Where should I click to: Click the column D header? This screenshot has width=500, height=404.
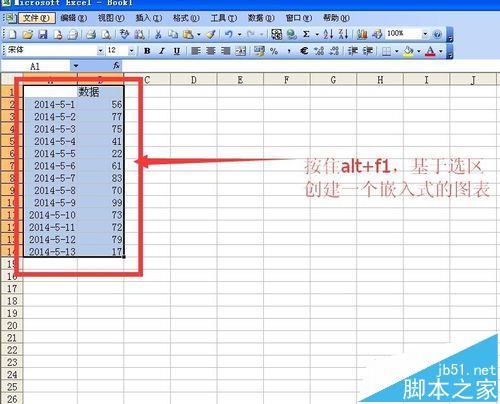pos(194,80)
